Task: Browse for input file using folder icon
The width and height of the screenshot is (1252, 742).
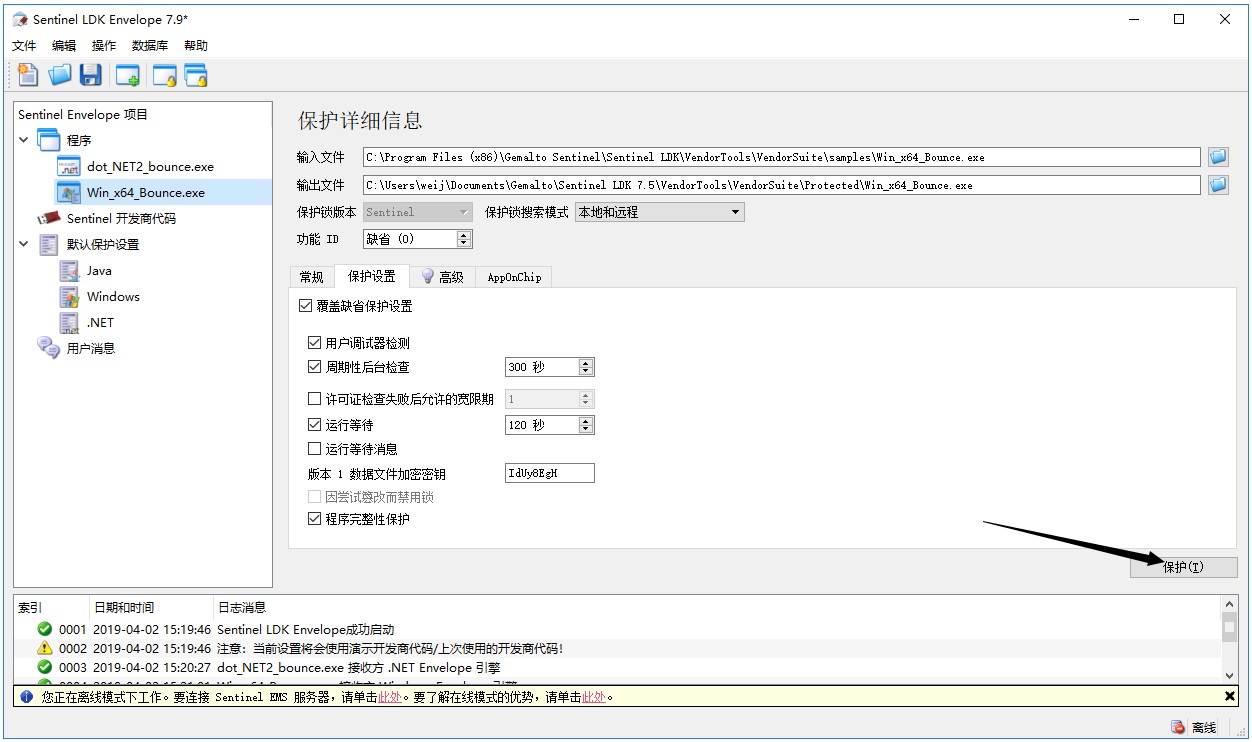Action: pos(1217,157)
